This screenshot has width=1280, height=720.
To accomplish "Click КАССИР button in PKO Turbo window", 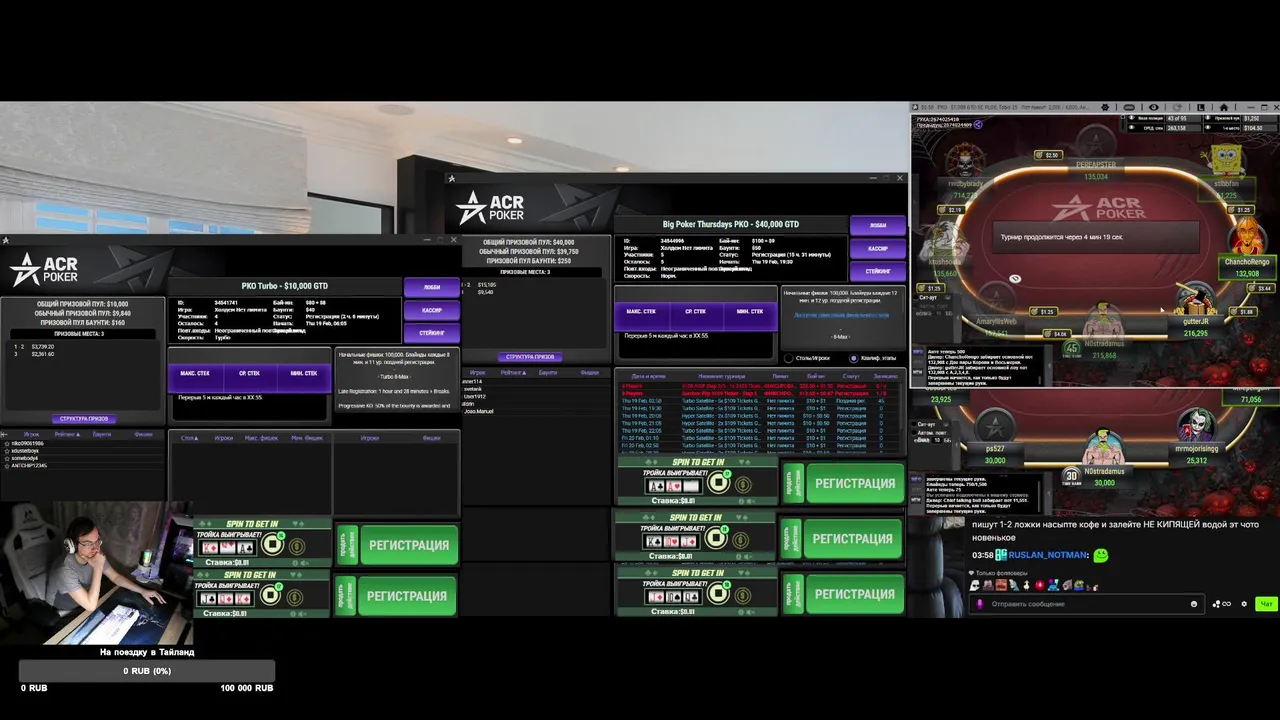I will (x=432, y=310).
